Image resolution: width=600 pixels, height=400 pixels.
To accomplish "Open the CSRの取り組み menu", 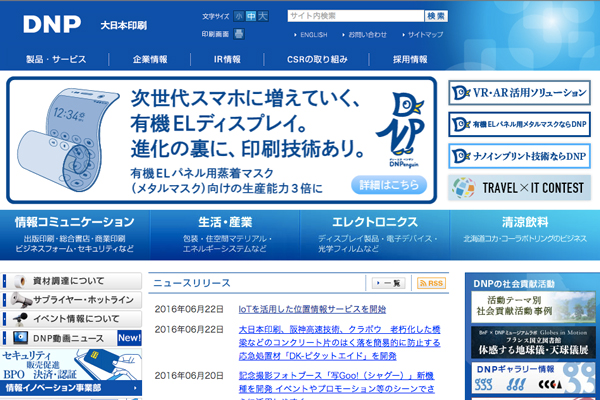I will (317, 59).
